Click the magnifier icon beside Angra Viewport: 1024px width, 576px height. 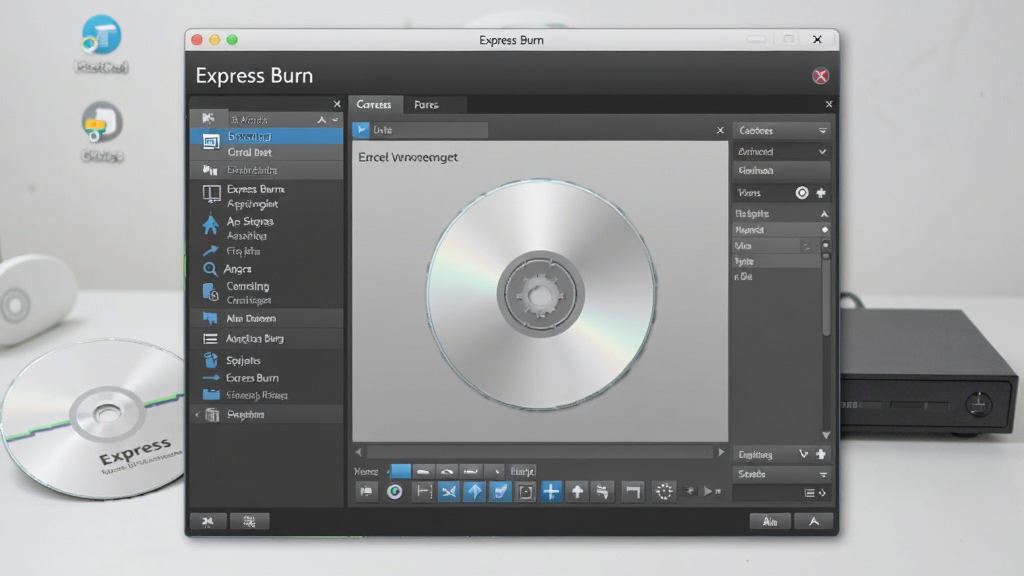click(x=210, y=269)
